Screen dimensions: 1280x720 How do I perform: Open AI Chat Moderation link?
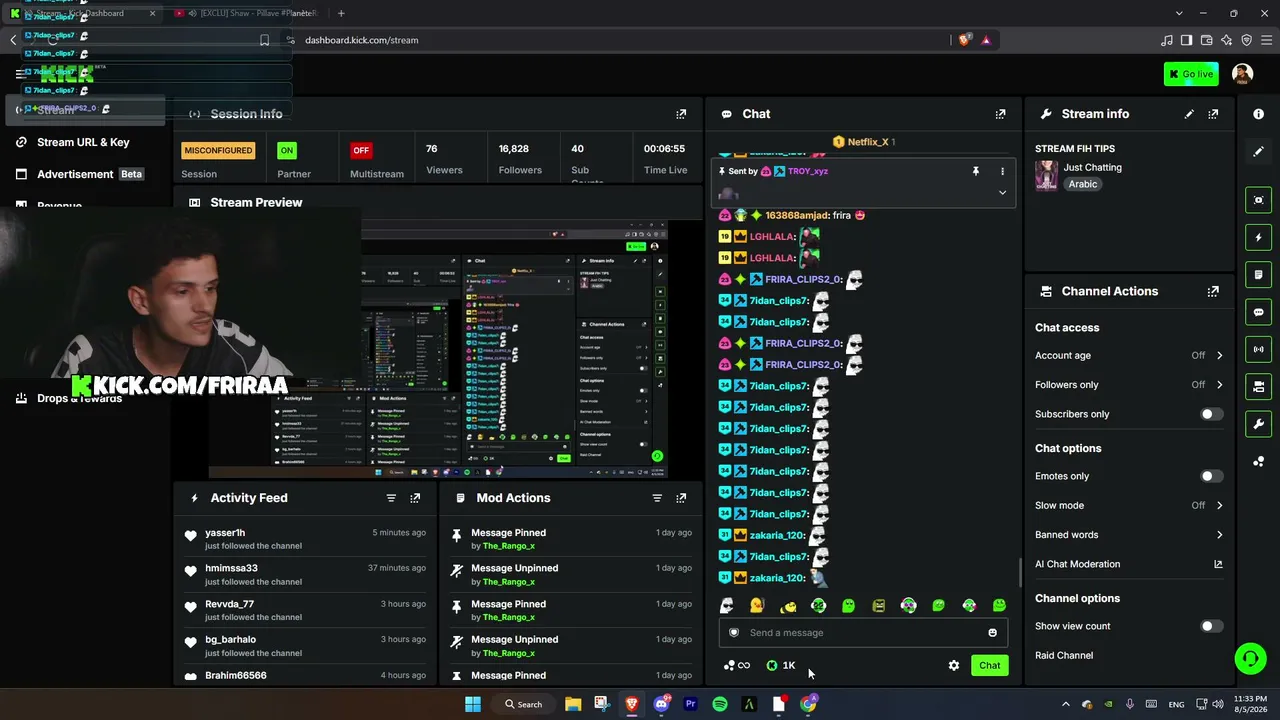(x=1129, y=564)
